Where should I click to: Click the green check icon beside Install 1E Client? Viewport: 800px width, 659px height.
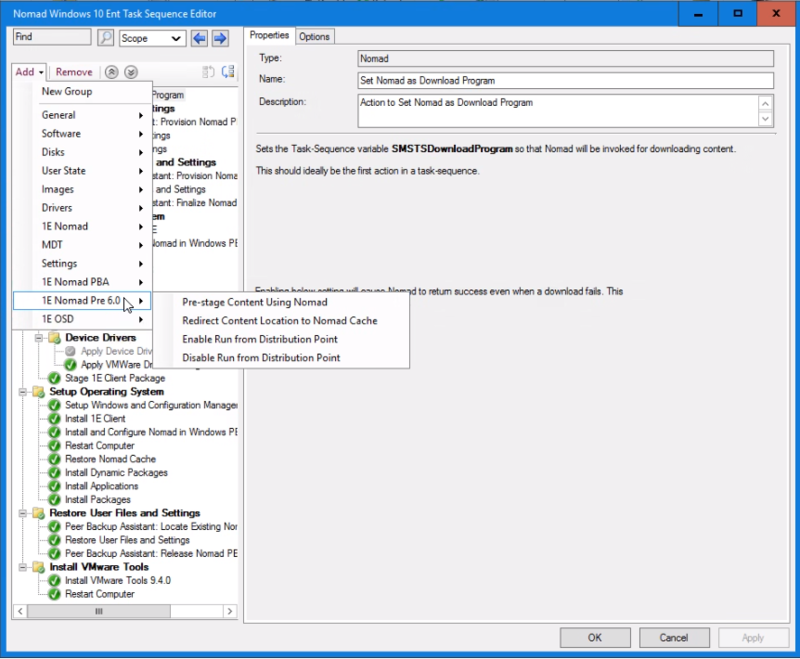pos(54,418)
